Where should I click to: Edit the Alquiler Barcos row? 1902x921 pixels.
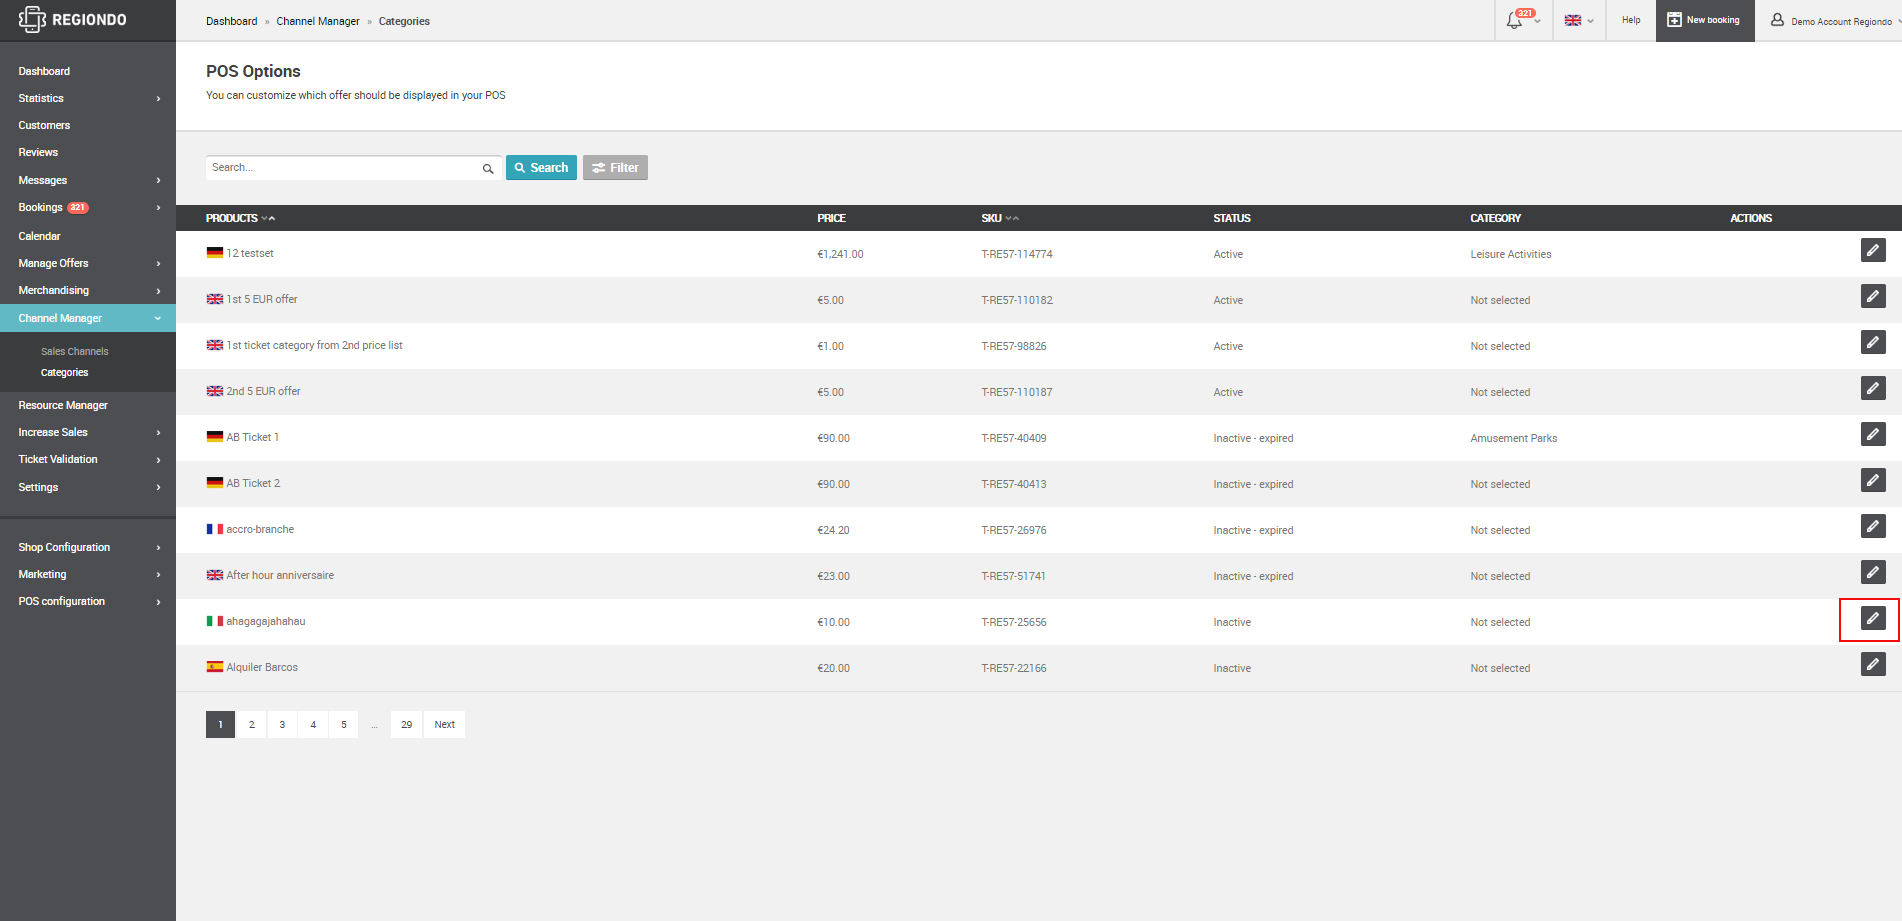(x=1873, y=664)
